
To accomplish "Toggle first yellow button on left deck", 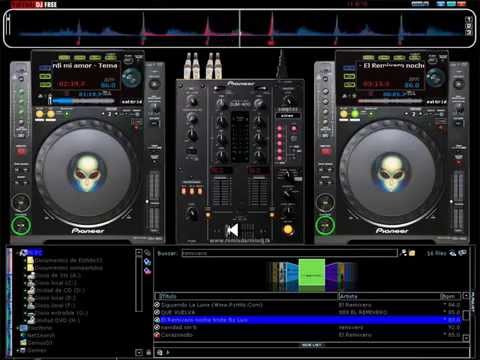I will pos(40,114).
